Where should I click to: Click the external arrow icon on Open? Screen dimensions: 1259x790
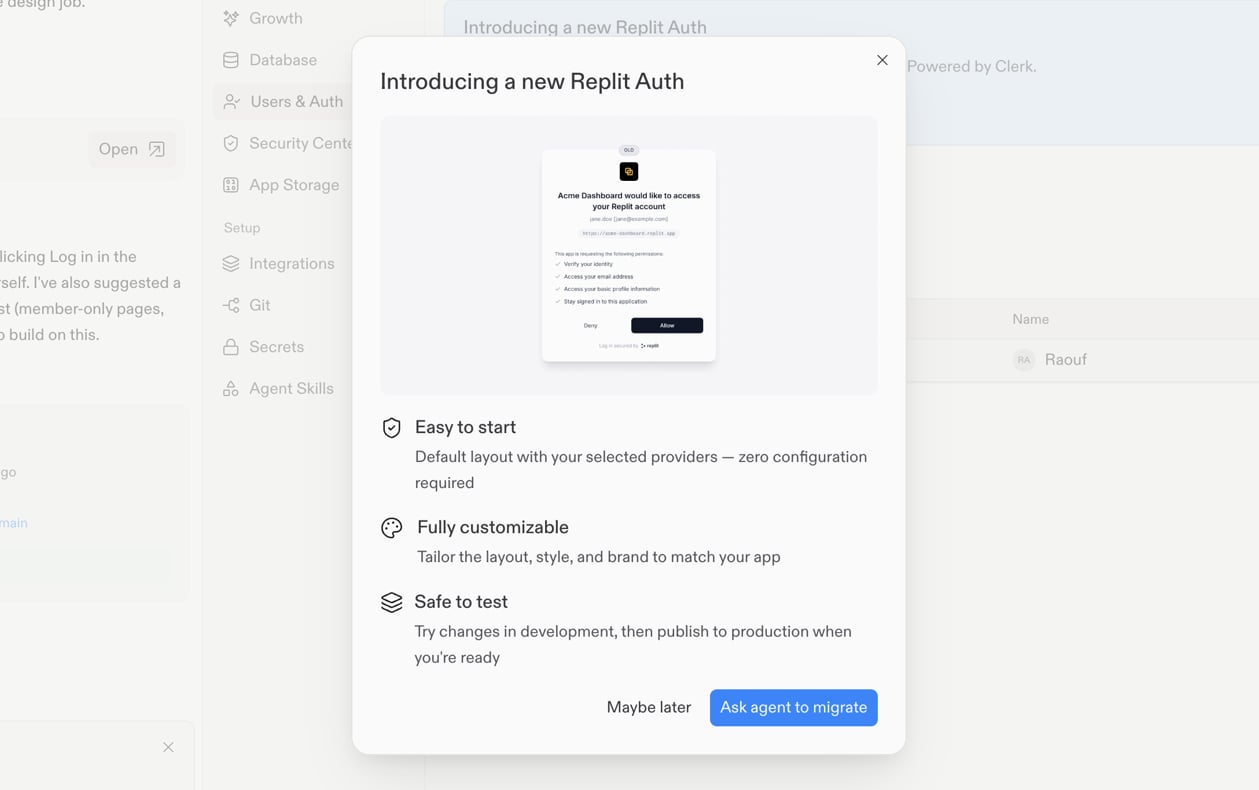click(x=157, y=149)
